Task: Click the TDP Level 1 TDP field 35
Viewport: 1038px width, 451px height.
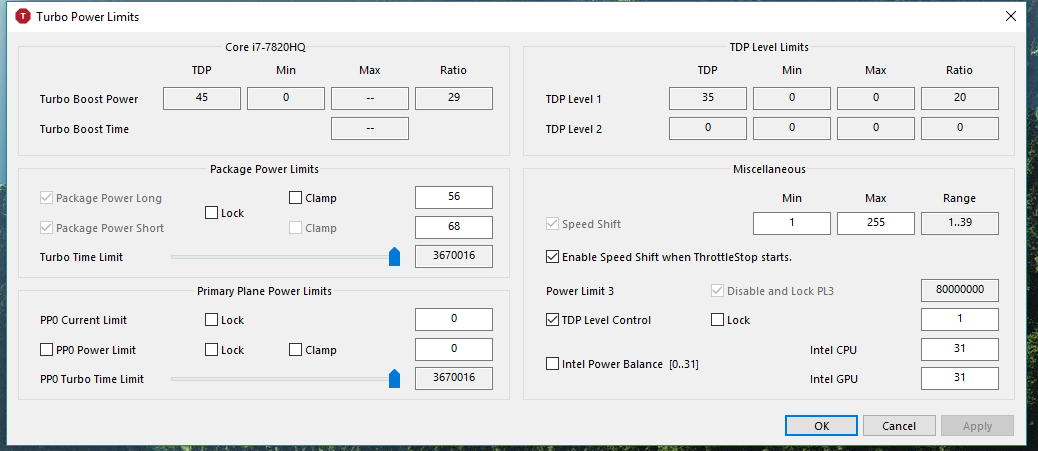Action: tap(708, 98)
